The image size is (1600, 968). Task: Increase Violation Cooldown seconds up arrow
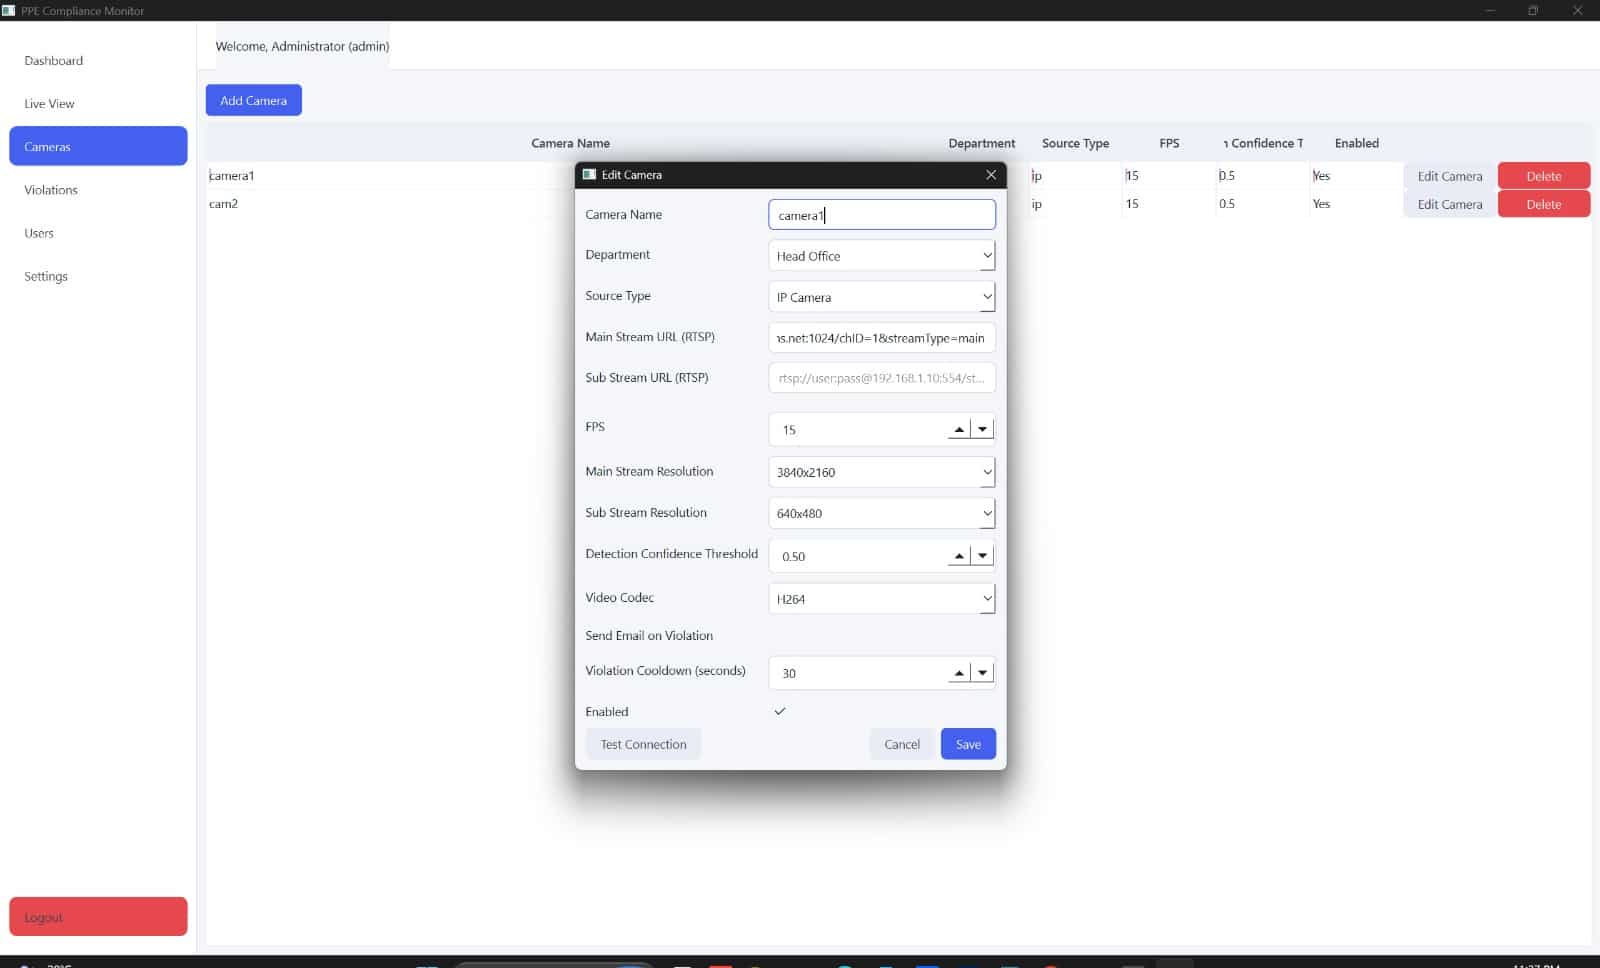coord(959,673)
